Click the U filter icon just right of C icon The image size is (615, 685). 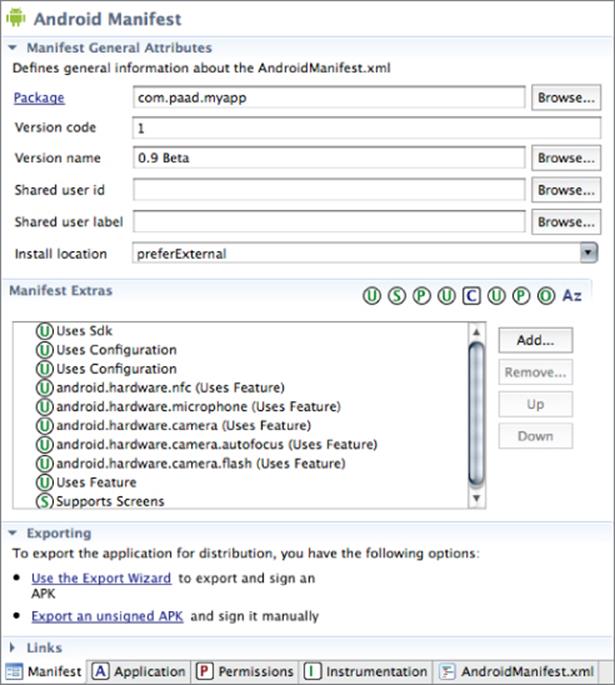pyautogui.click(x=496, y=296)
